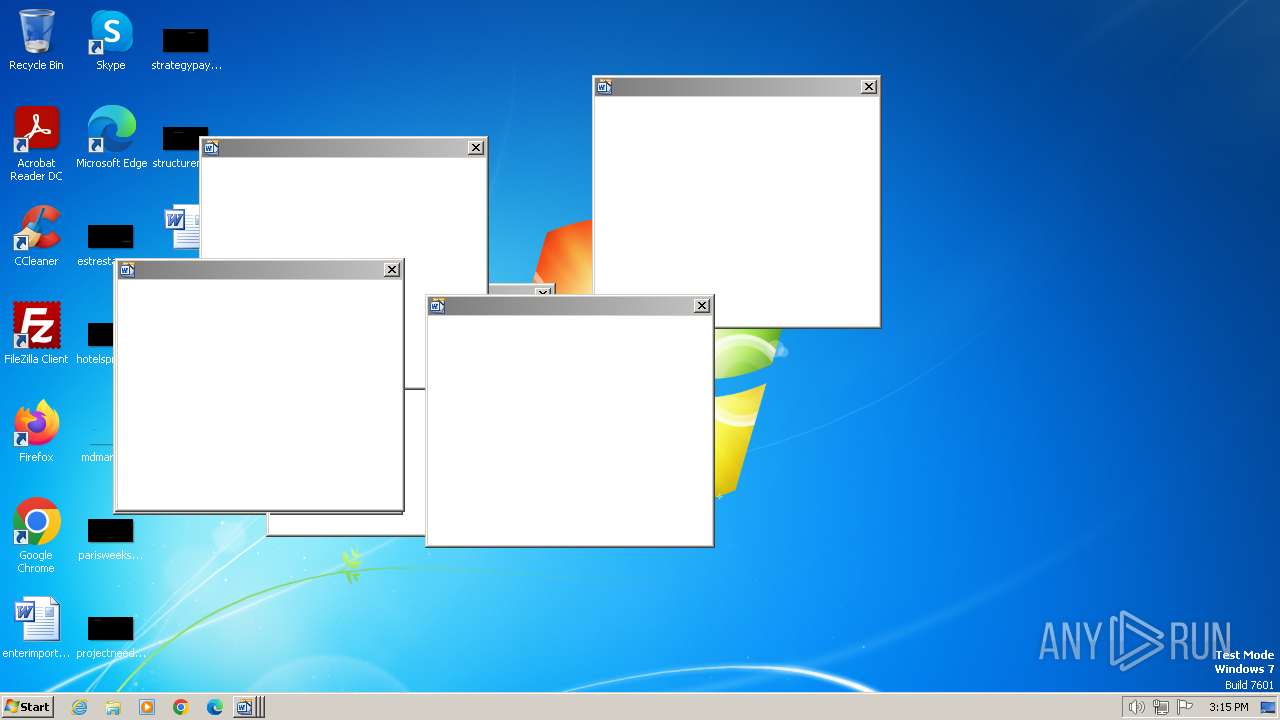Select the parisweeks... desktop file
Viewport: 1280px width, 720px height.
click(110, 538)
